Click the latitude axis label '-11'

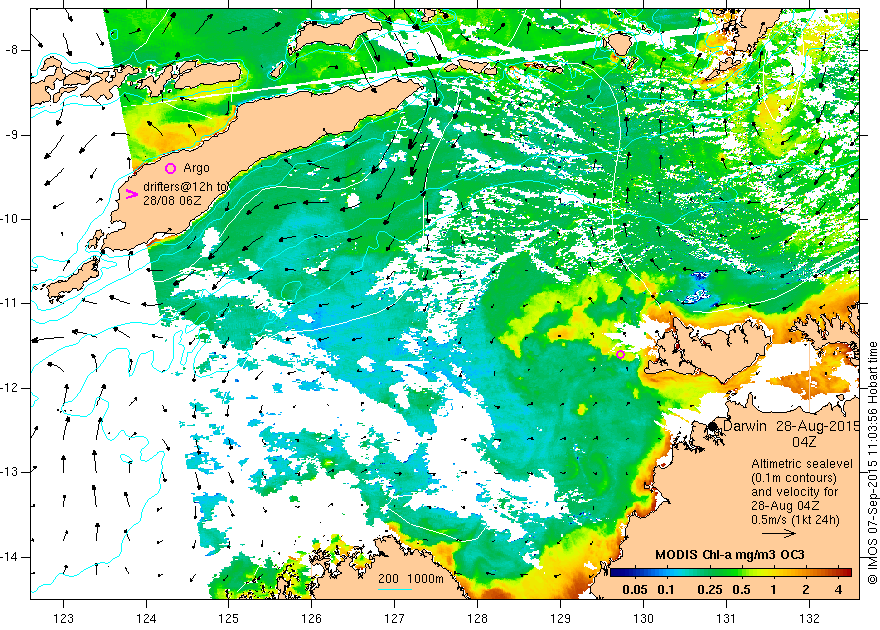pos(10,303)
